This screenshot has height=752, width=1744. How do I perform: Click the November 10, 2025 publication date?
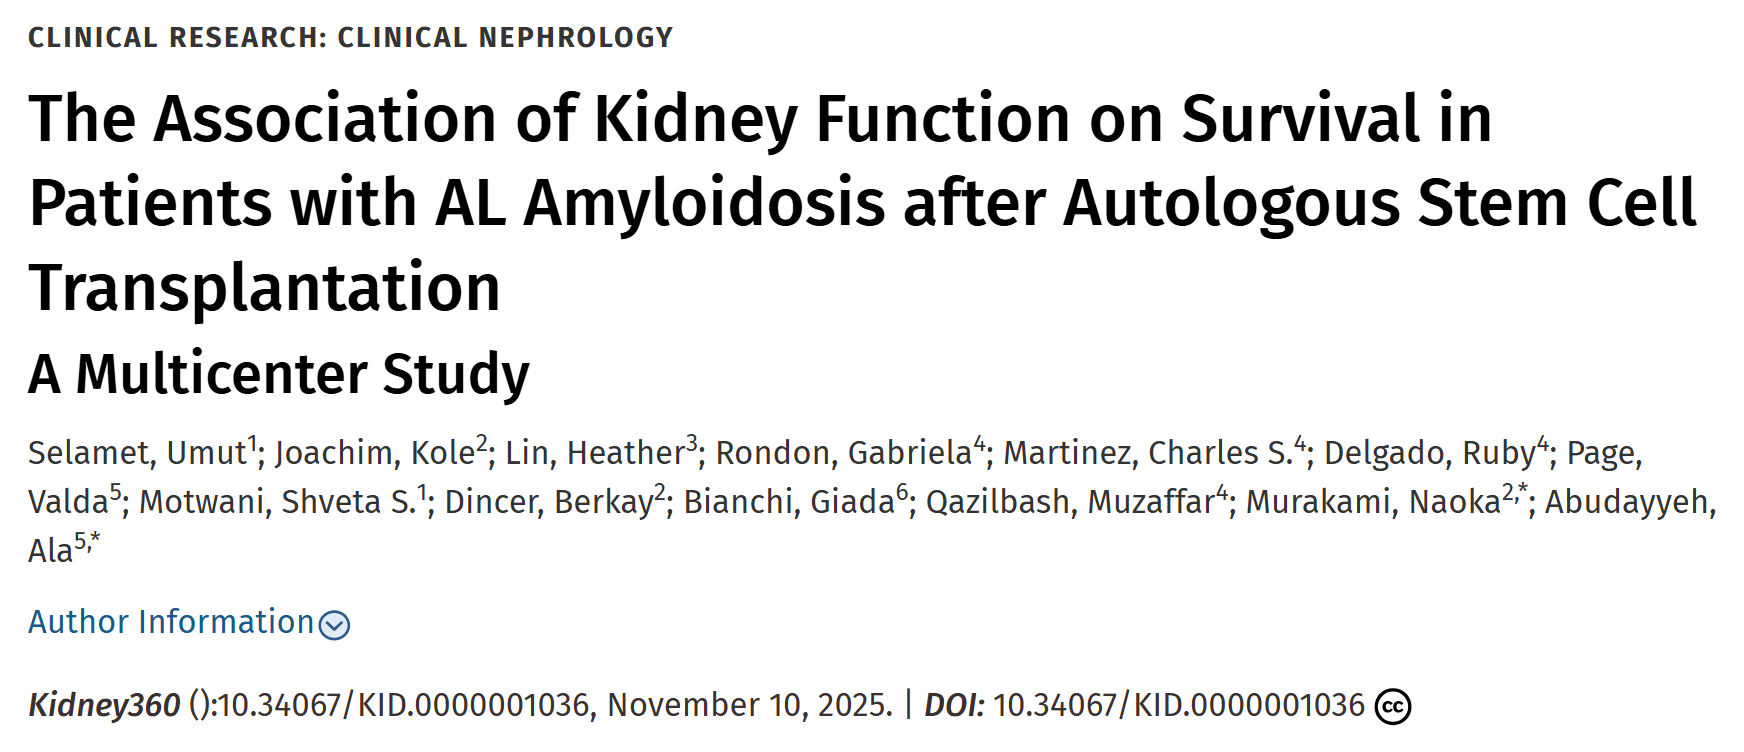point(745,705)
